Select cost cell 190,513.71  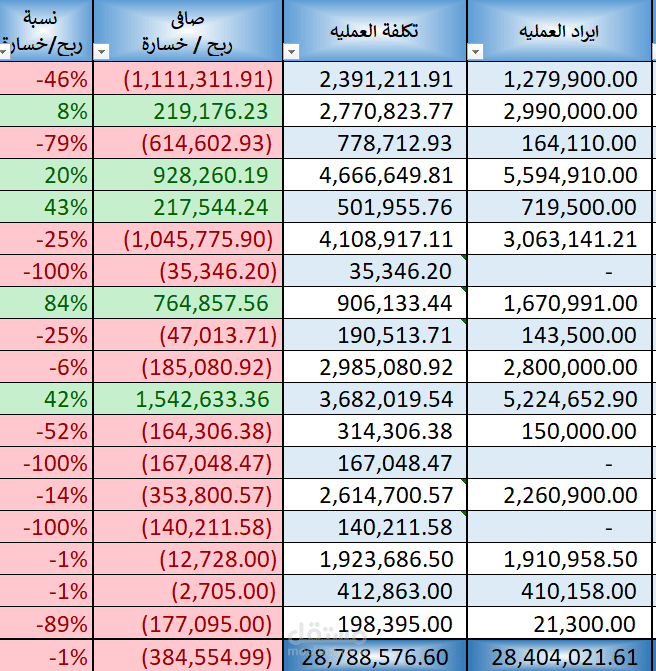click(375, 335)
